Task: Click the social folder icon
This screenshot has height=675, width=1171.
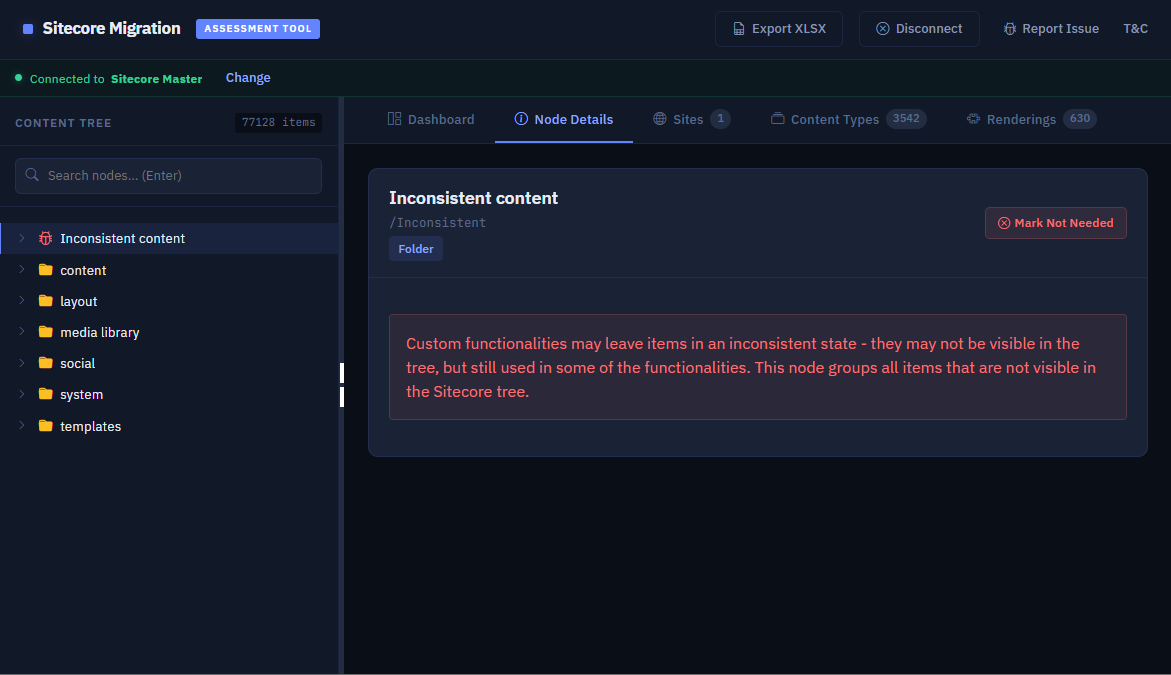Action: (45, 363)
